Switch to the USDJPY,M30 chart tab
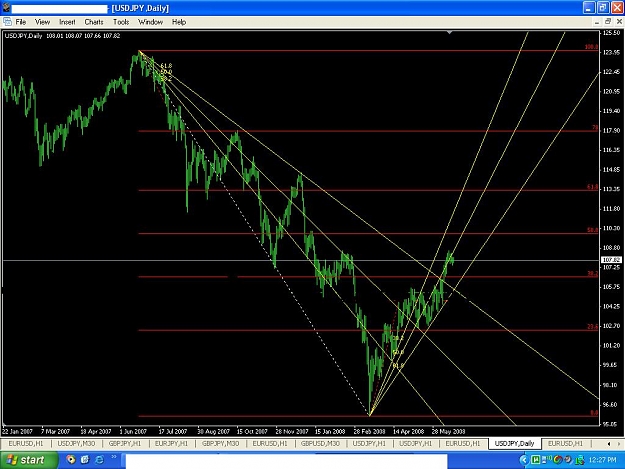 pyautogui.click(x=76, y=443)
